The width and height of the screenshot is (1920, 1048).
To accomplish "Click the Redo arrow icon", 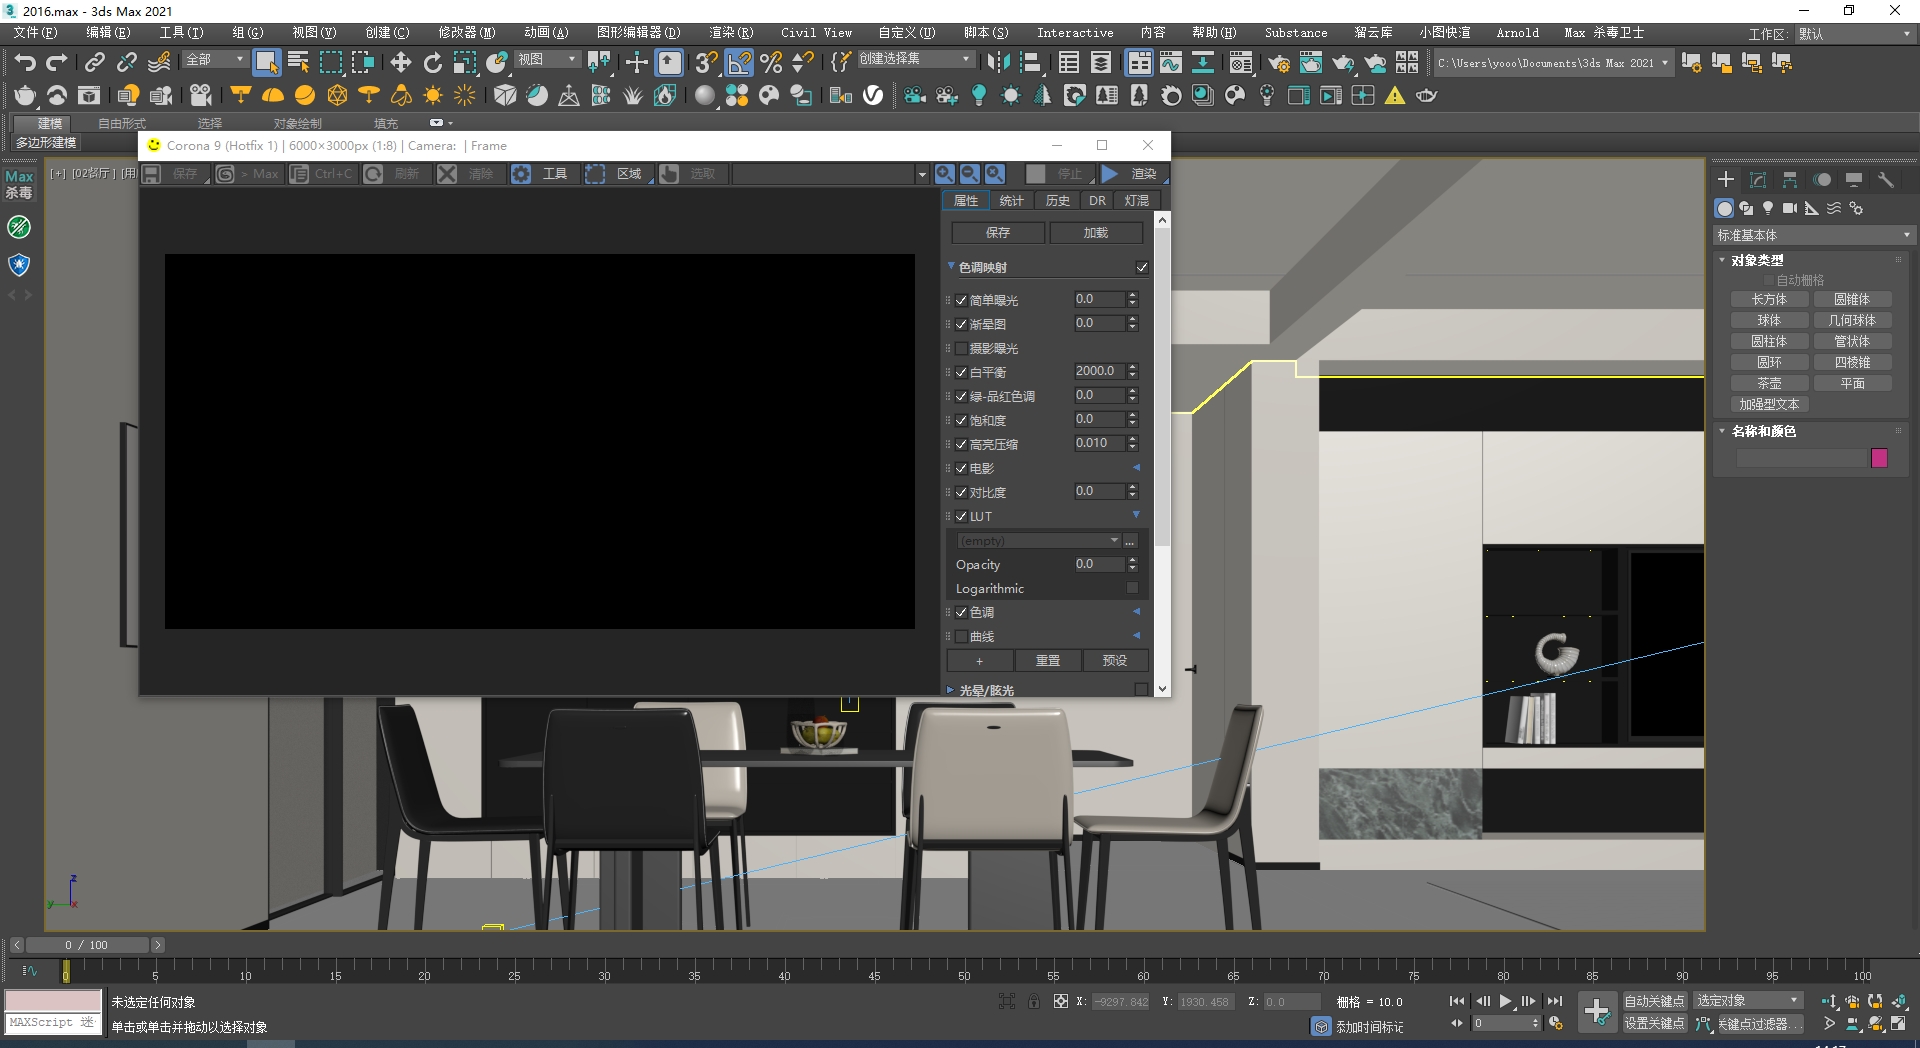I will pyautogui.click(x=57, y=62).
